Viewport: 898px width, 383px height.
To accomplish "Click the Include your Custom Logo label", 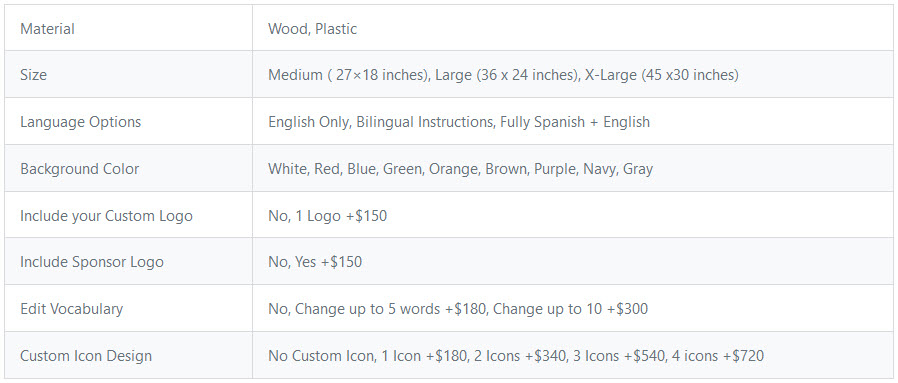I will (x=107, y=216).
